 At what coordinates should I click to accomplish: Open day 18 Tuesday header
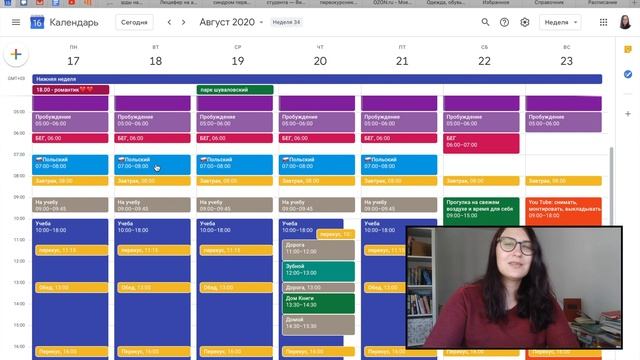[x=156, y=61]
